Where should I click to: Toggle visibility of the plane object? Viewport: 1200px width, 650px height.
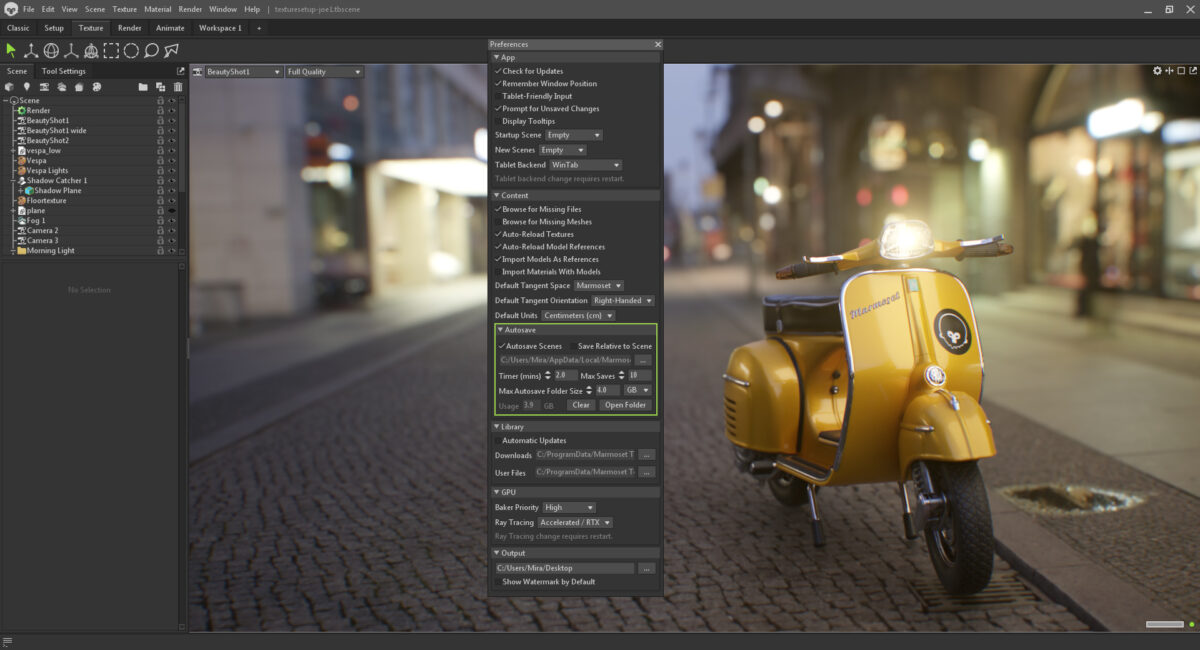click(172, 210)
